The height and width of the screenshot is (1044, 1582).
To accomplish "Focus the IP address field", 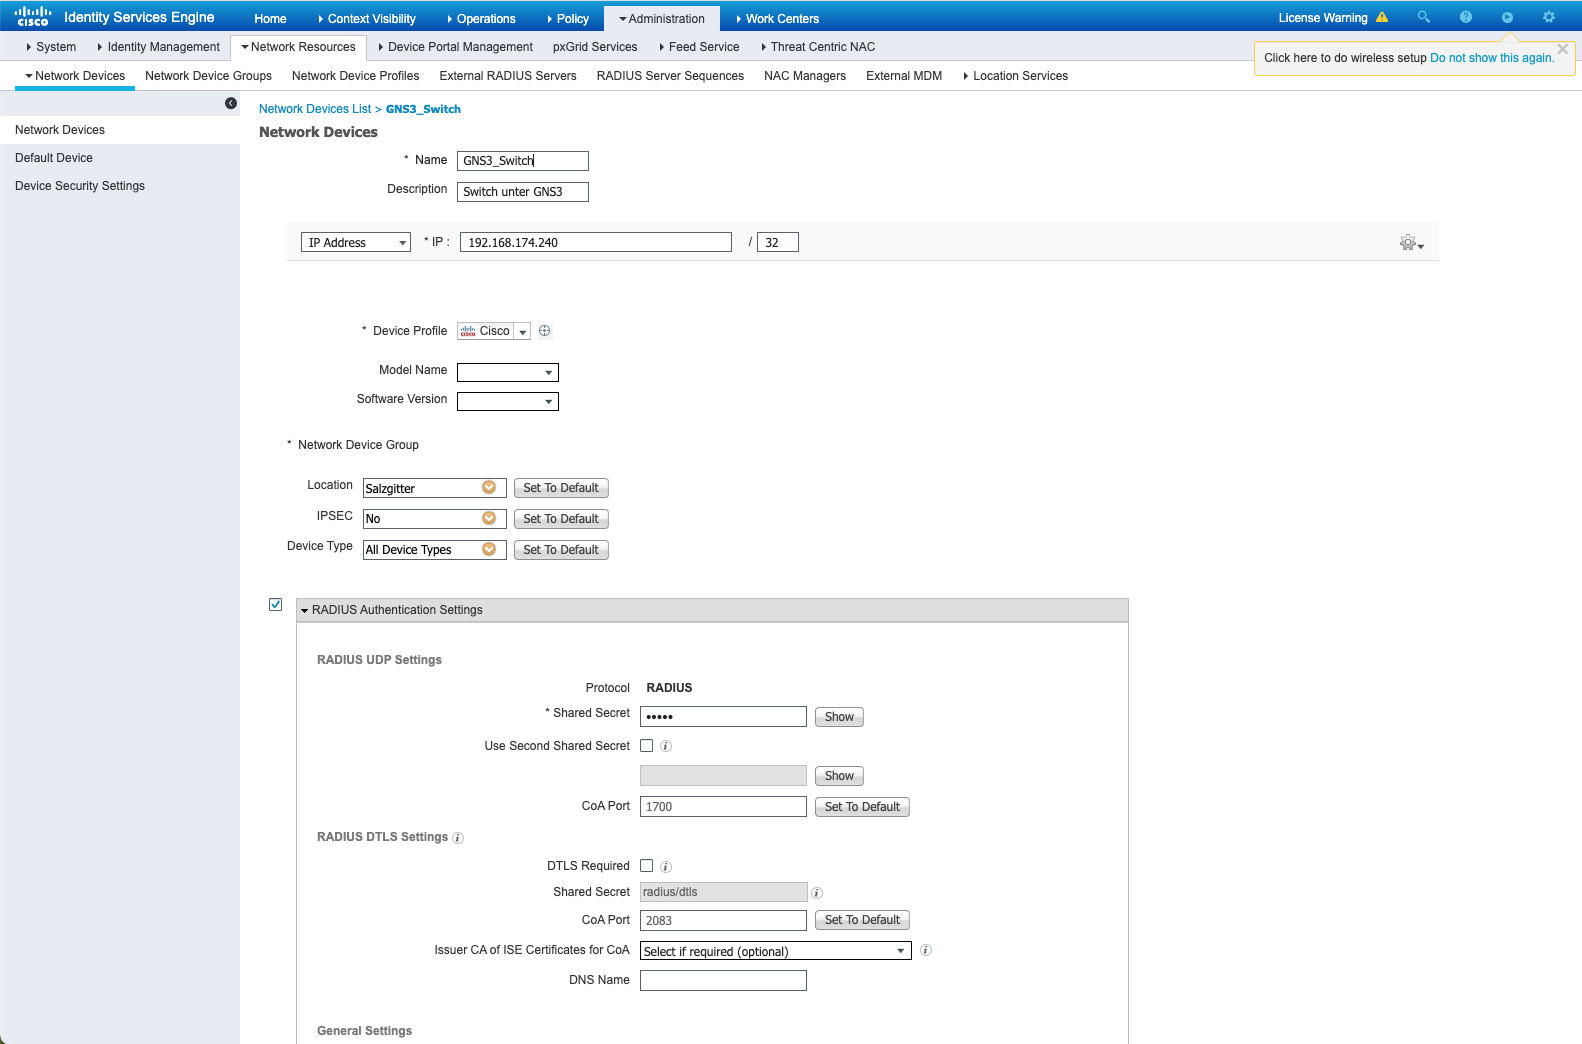I will point(596,242).
